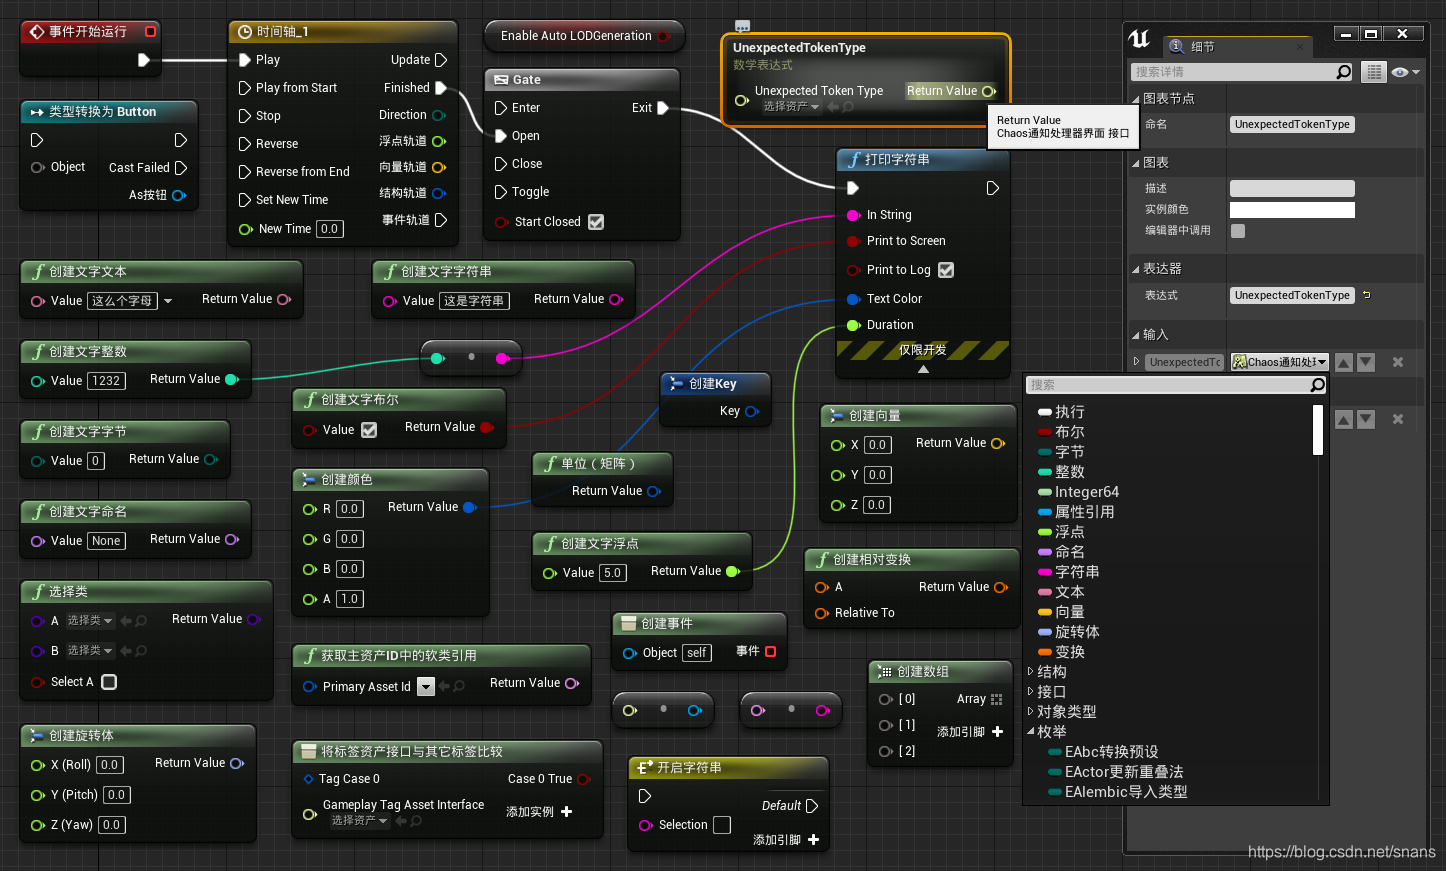The image size is (1446, 871).
Task: Remove the UnexpectedTokenType input with X
Action: [x=1398, y=362]
